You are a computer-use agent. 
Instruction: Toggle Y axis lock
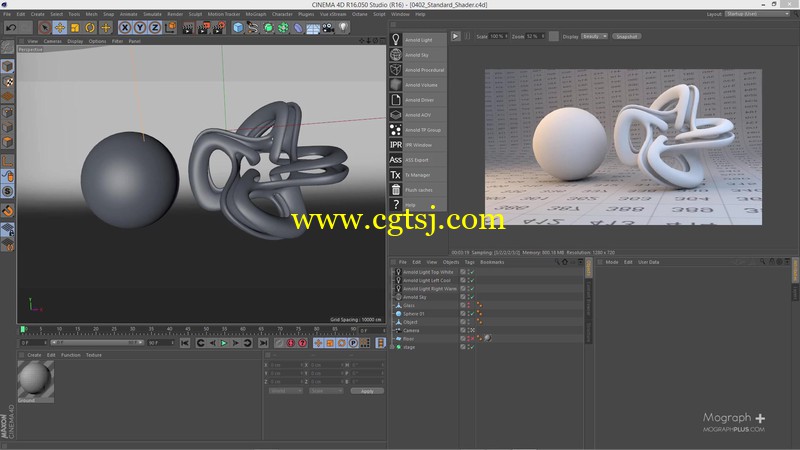coord(140,28)
